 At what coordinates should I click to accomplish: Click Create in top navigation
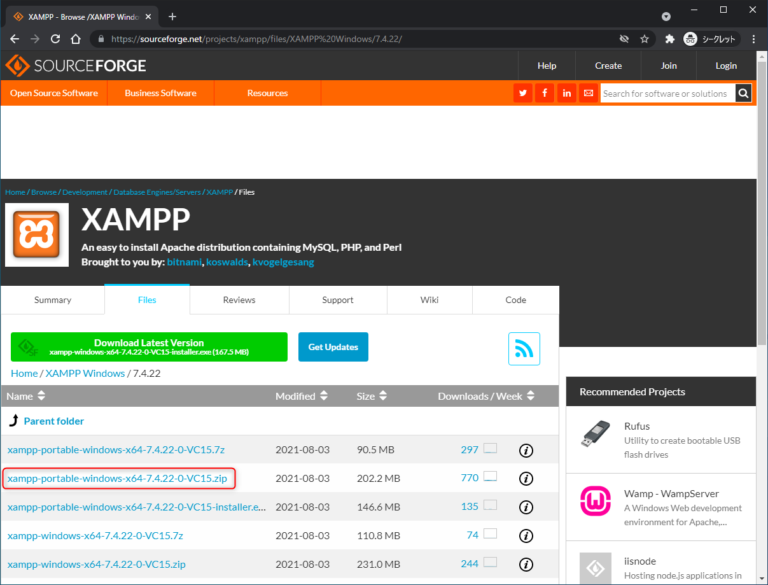tap(608, 66)
